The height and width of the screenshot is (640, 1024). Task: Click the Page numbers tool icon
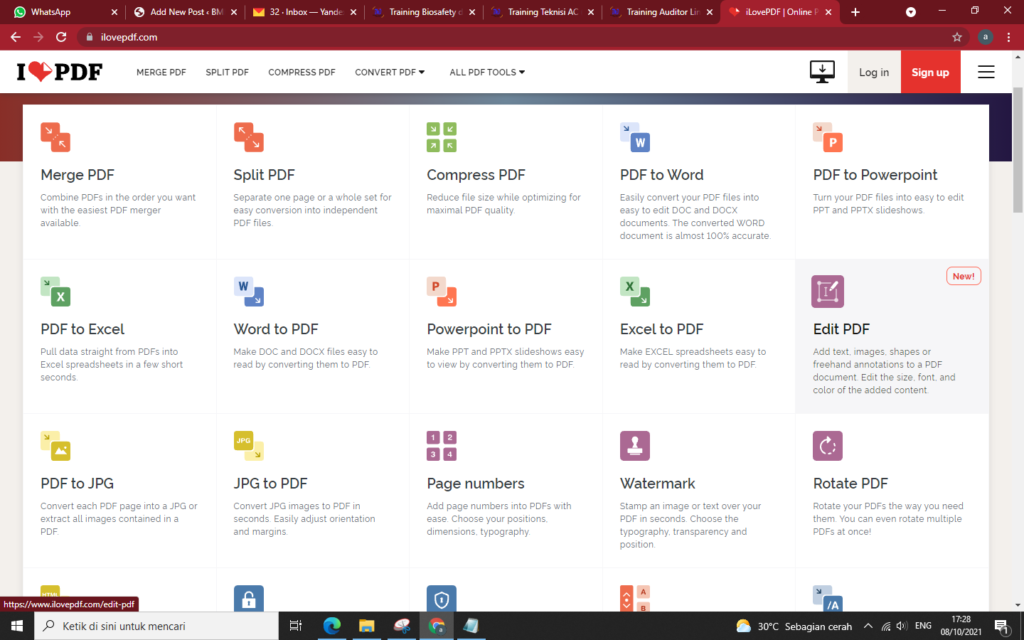(441, 446)
